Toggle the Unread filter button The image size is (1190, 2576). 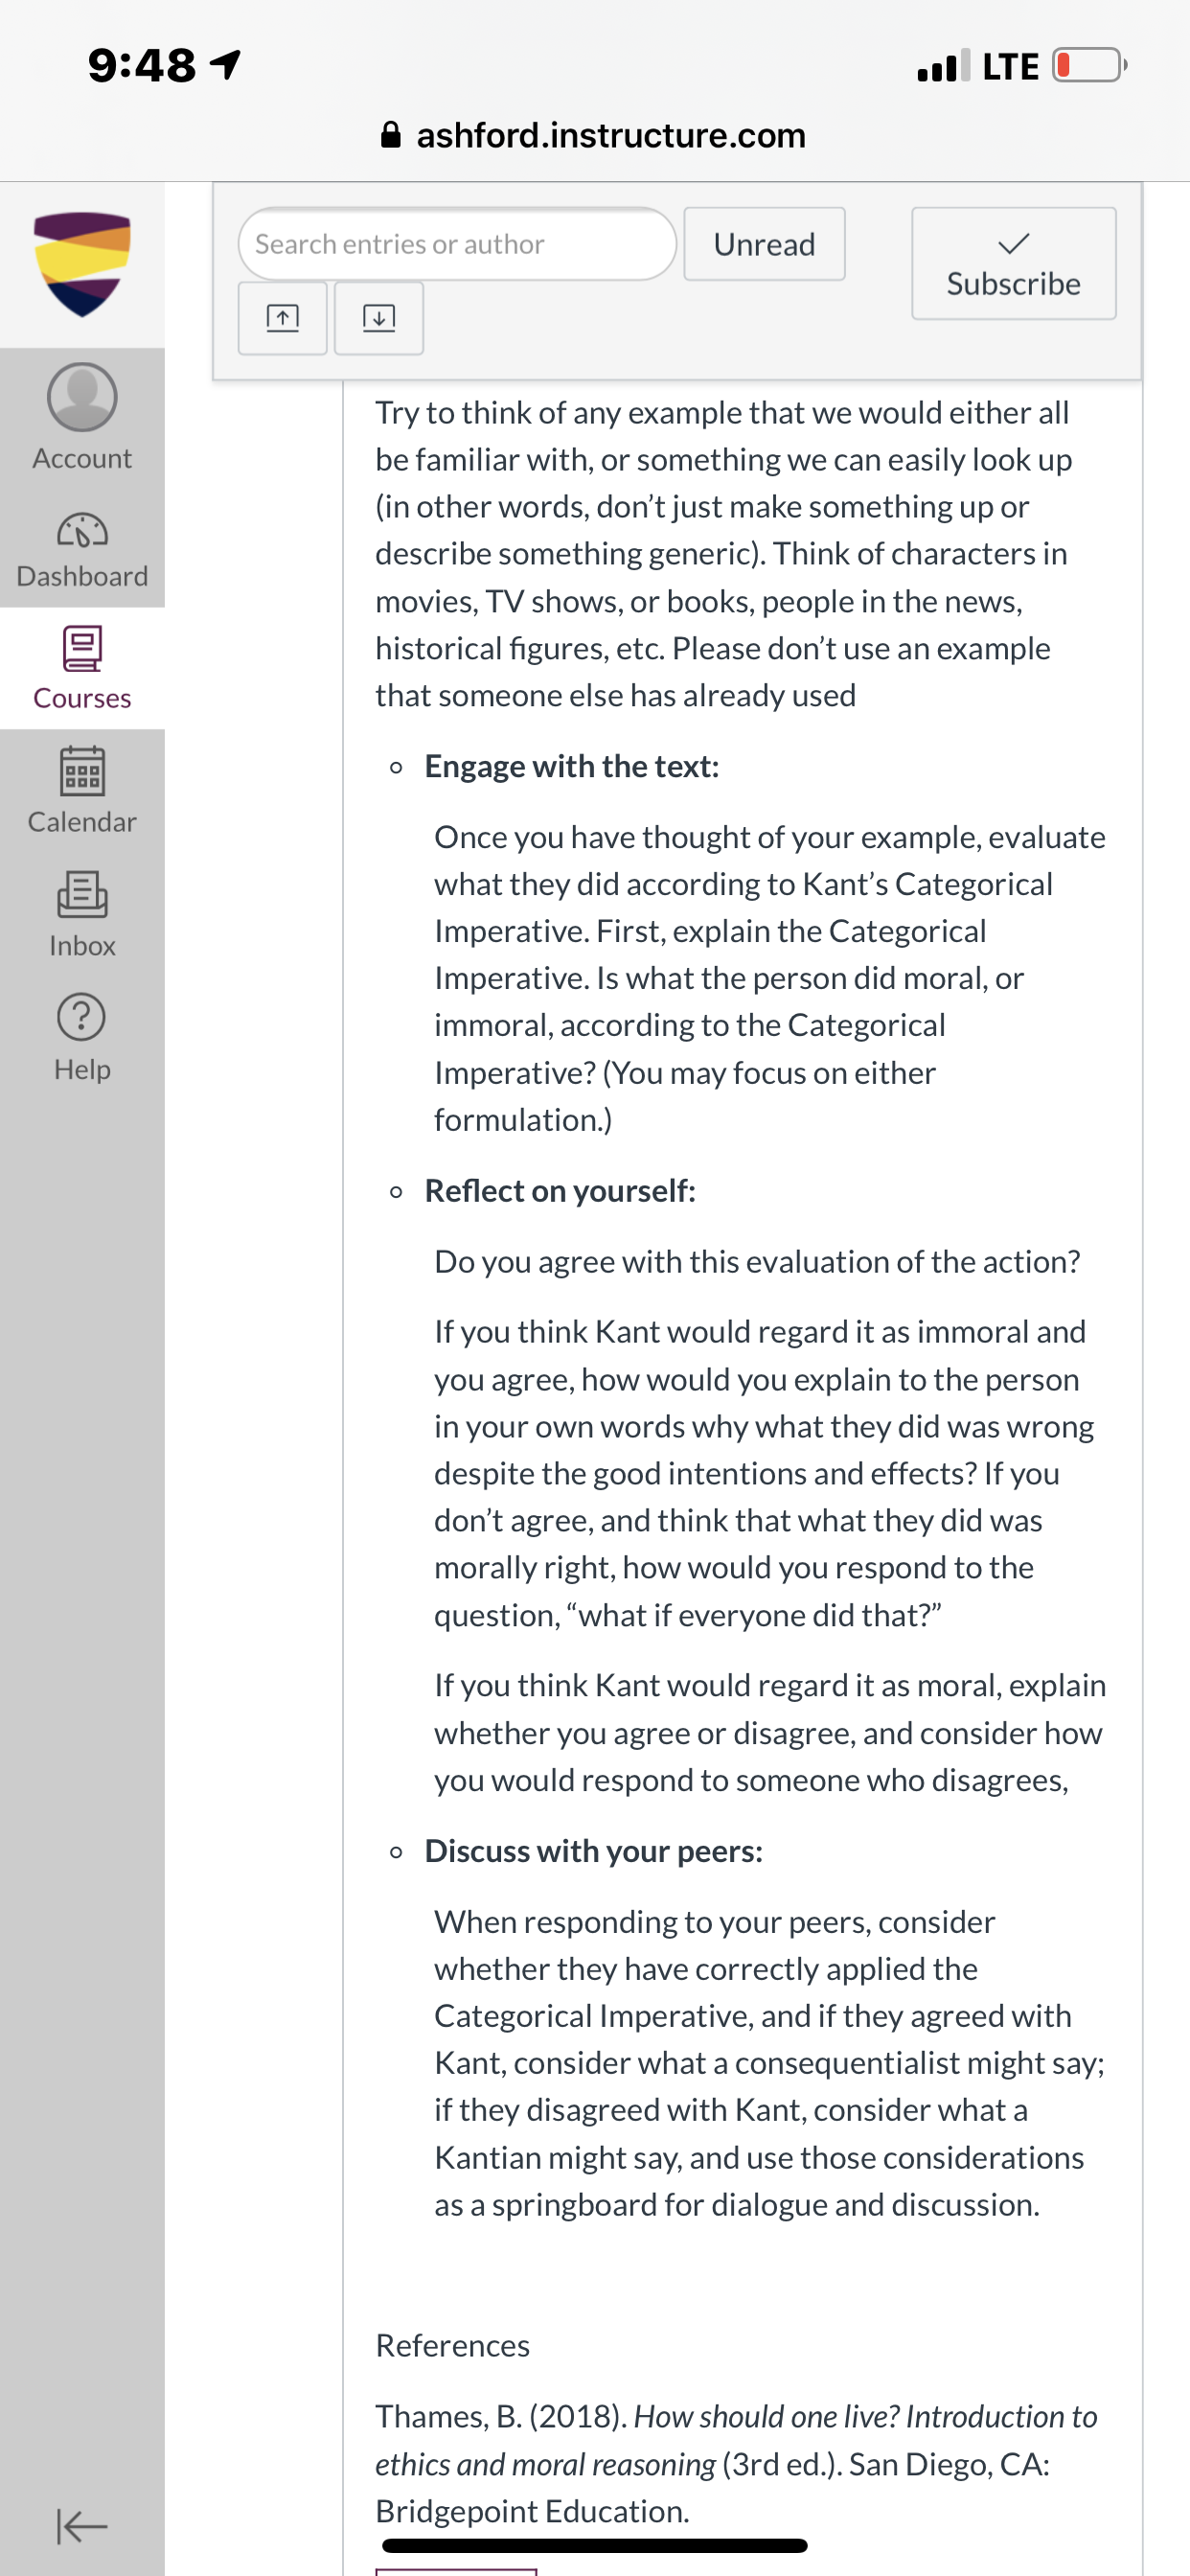coord(765,244)
